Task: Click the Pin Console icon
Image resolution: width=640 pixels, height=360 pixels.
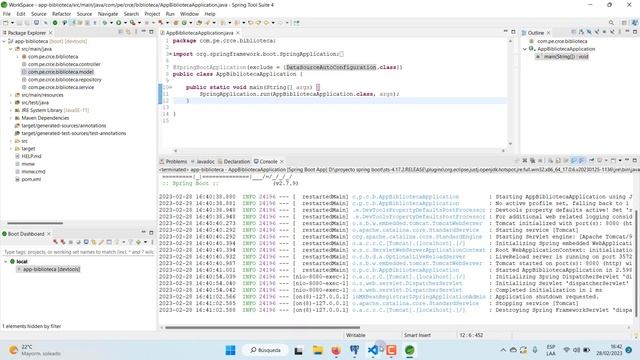Action: (591, 161)
